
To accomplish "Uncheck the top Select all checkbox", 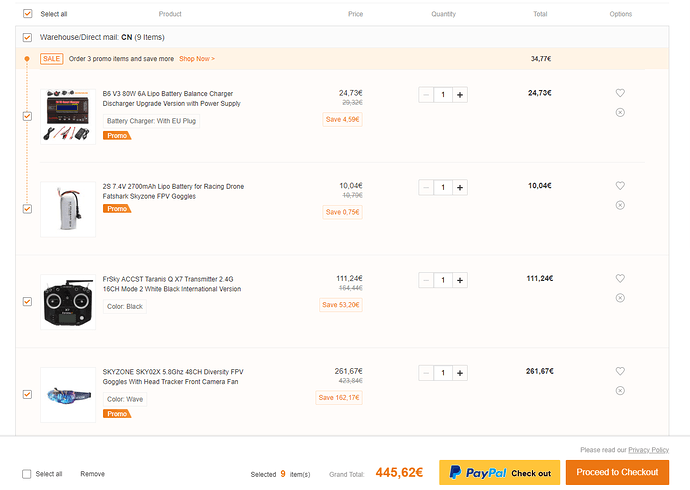I will 27,14.
